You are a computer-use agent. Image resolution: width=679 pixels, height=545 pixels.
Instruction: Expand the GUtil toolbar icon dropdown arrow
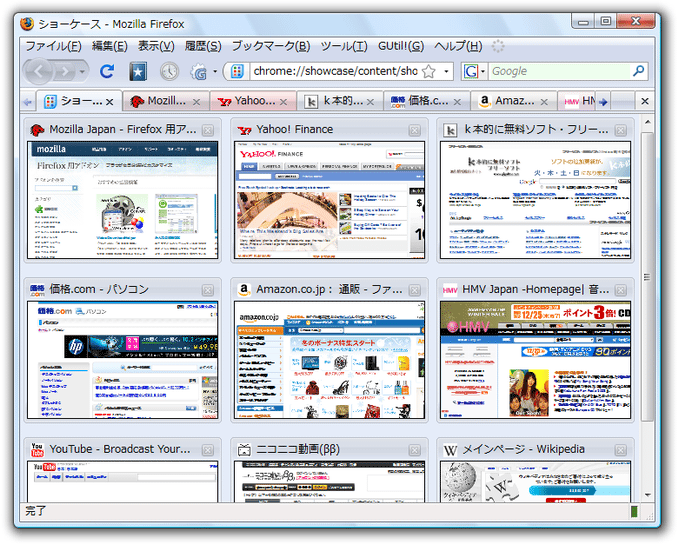(x=215, y=71)
